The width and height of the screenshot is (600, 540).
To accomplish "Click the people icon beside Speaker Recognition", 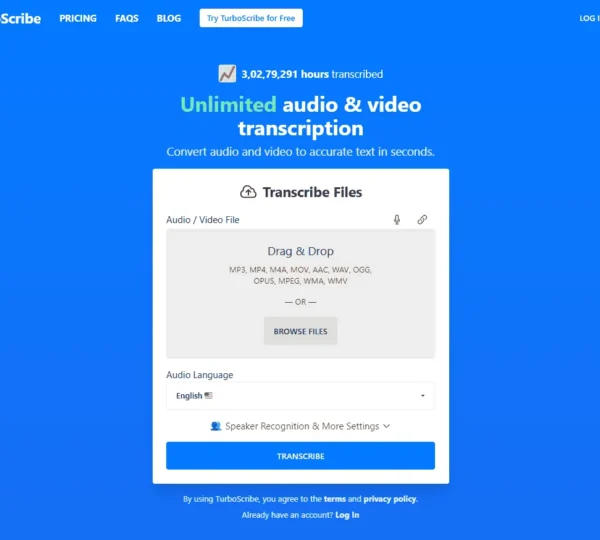I will pyautogui.click(x=216, y=426).
